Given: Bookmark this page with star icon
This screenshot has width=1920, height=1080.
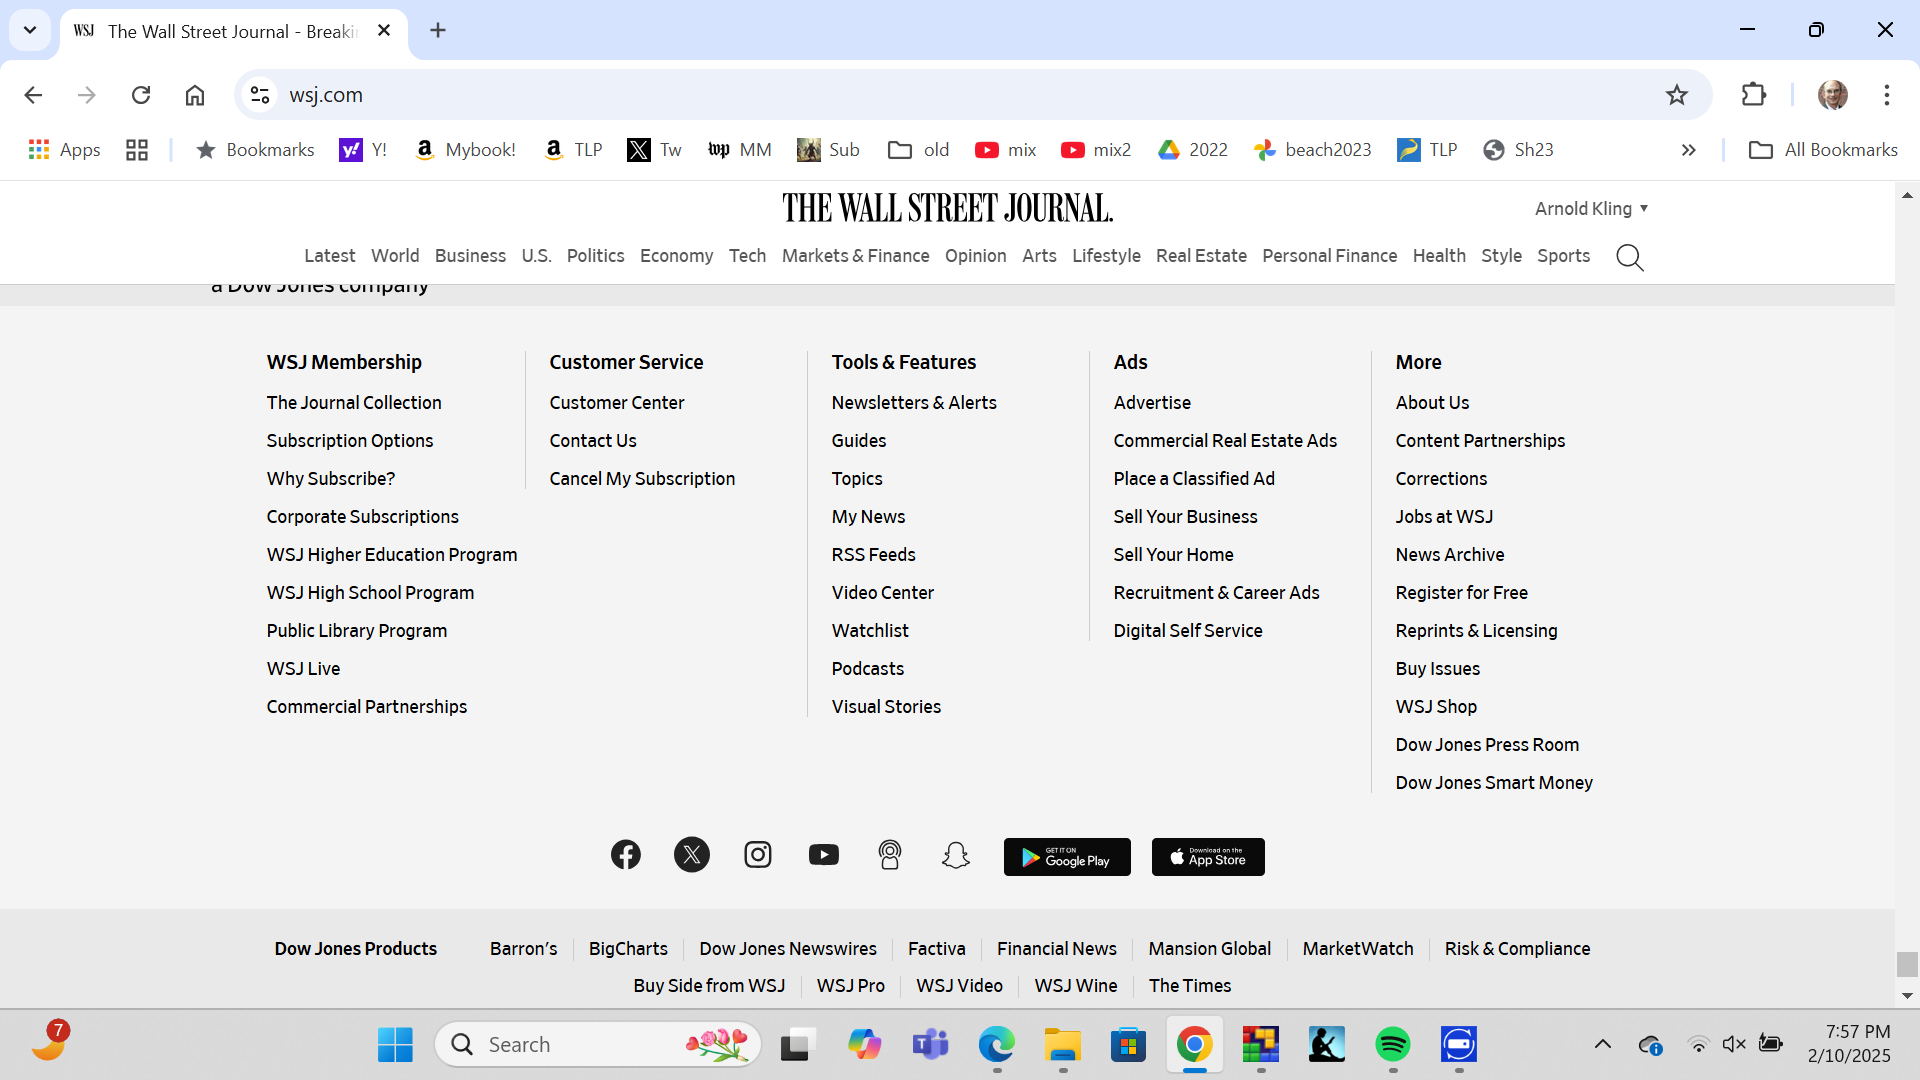Looking at the screenshot, I should click(1677, 95).
